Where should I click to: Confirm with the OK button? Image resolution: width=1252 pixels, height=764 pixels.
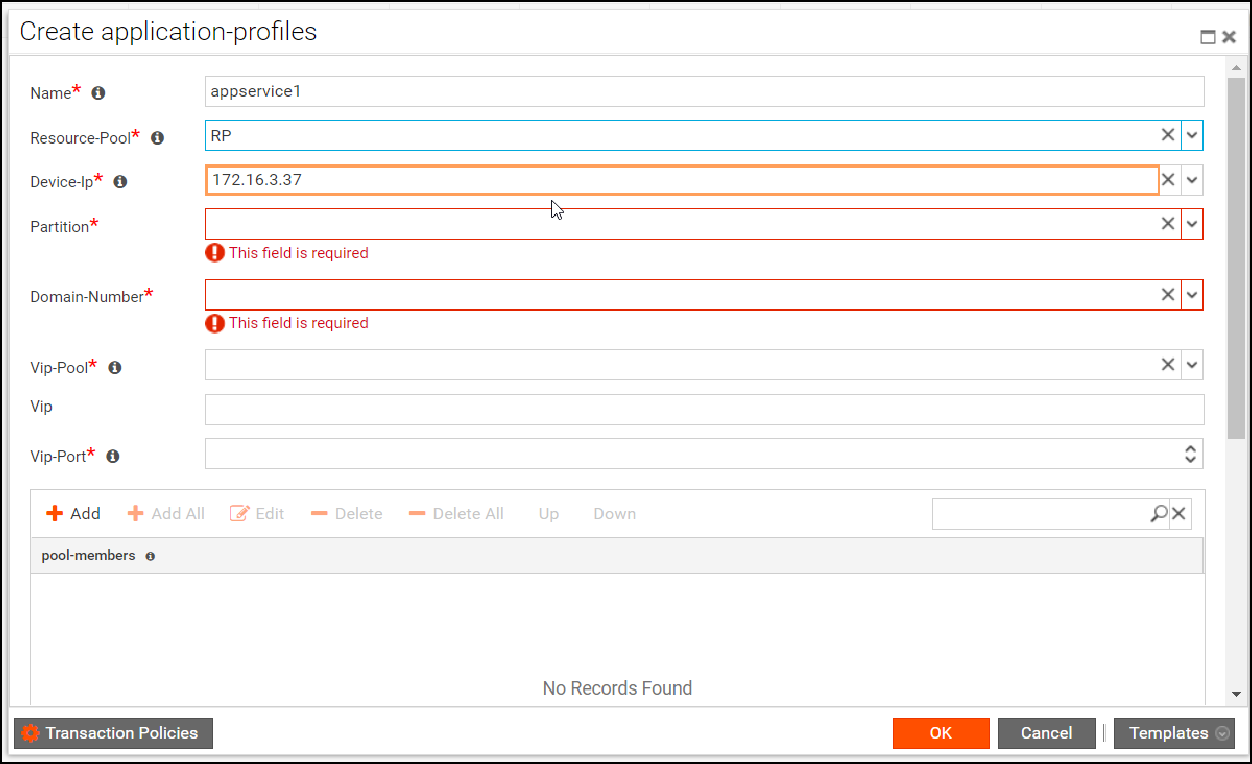pyautogui.click(x=941, y=733)
